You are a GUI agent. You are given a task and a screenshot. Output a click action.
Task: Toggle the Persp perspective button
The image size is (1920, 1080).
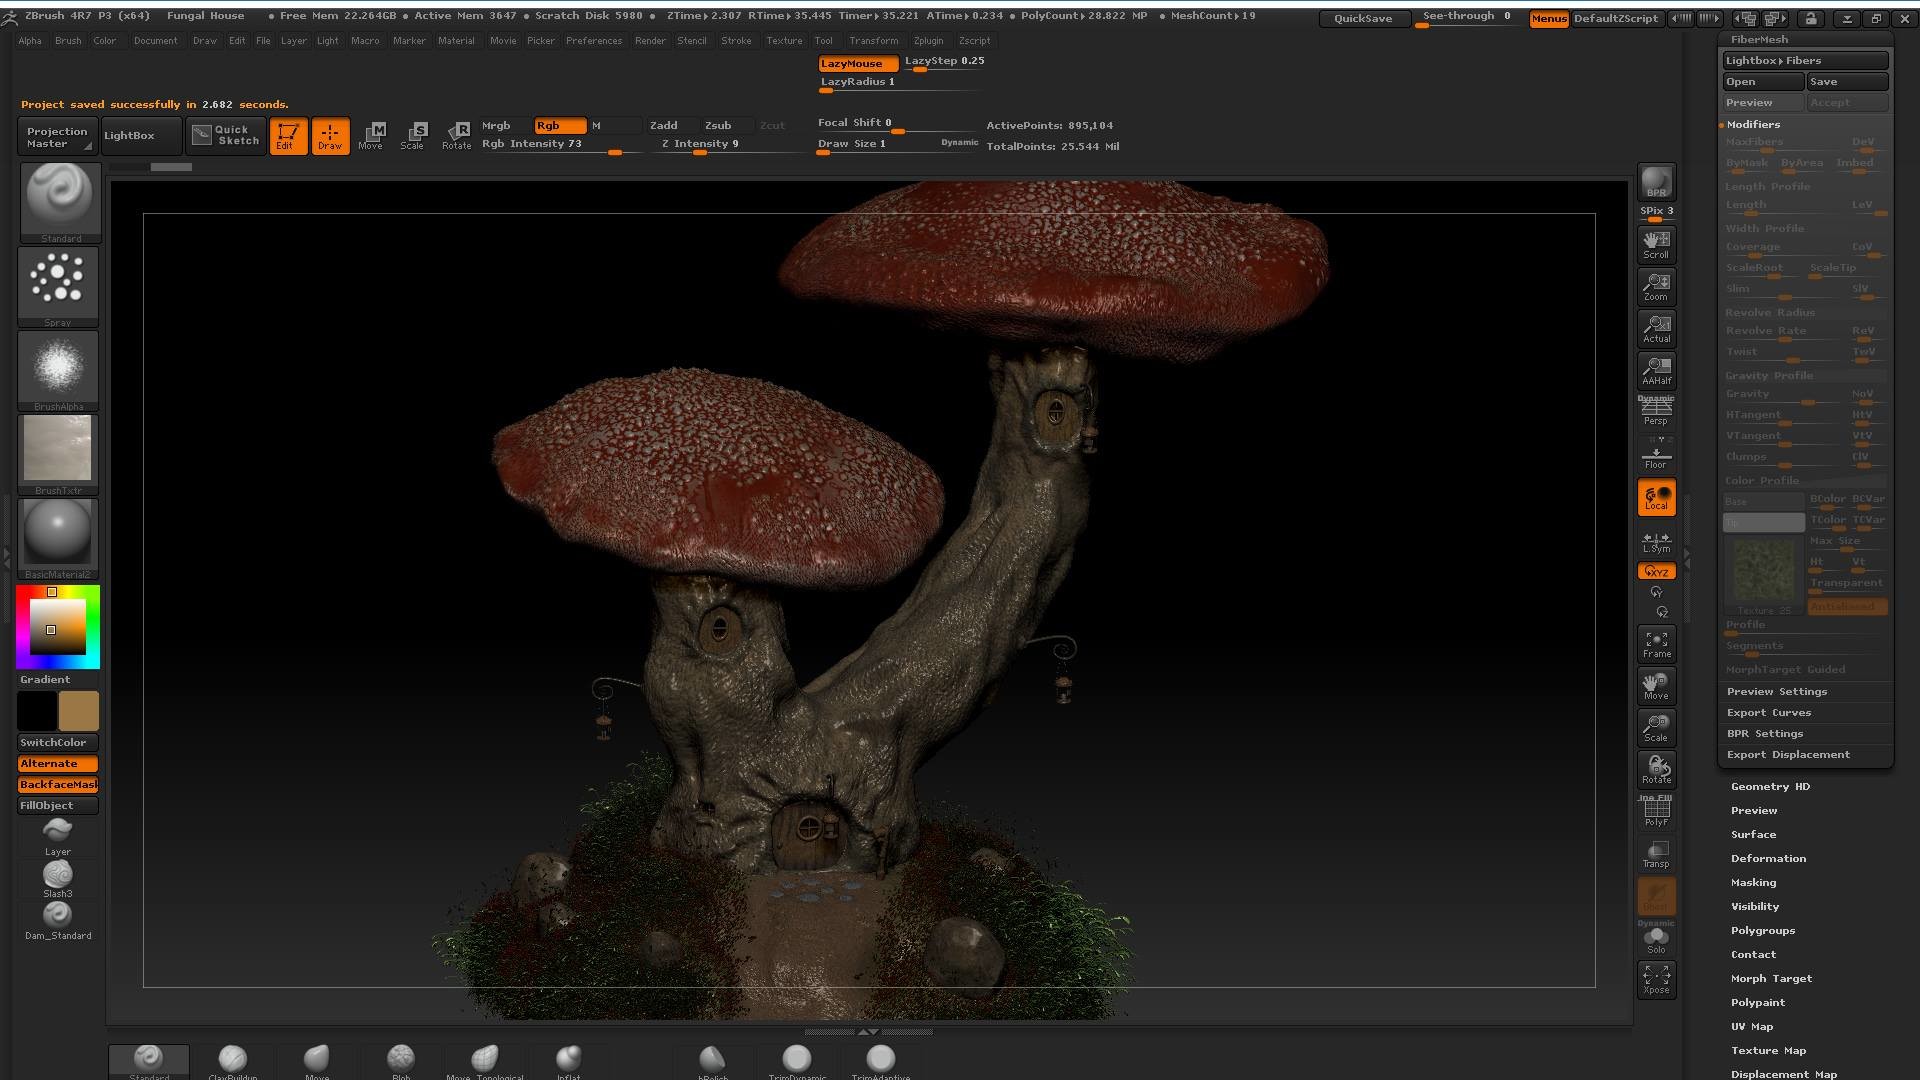[x=1656, y=412]
